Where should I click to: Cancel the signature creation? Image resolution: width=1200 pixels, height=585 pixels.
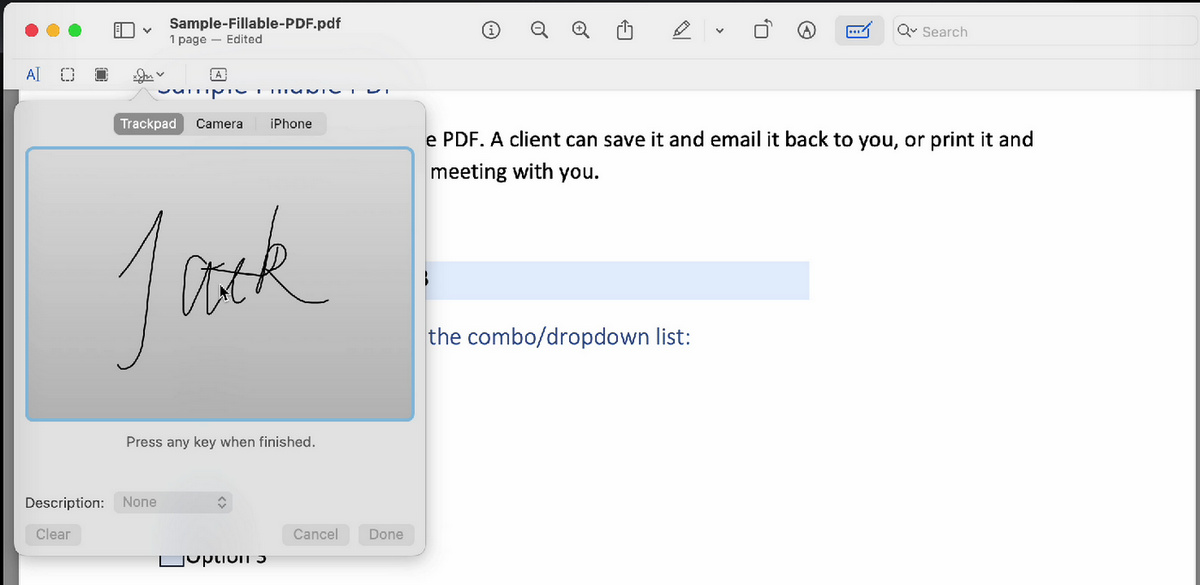pyautogui.click(x=316, y=534)
